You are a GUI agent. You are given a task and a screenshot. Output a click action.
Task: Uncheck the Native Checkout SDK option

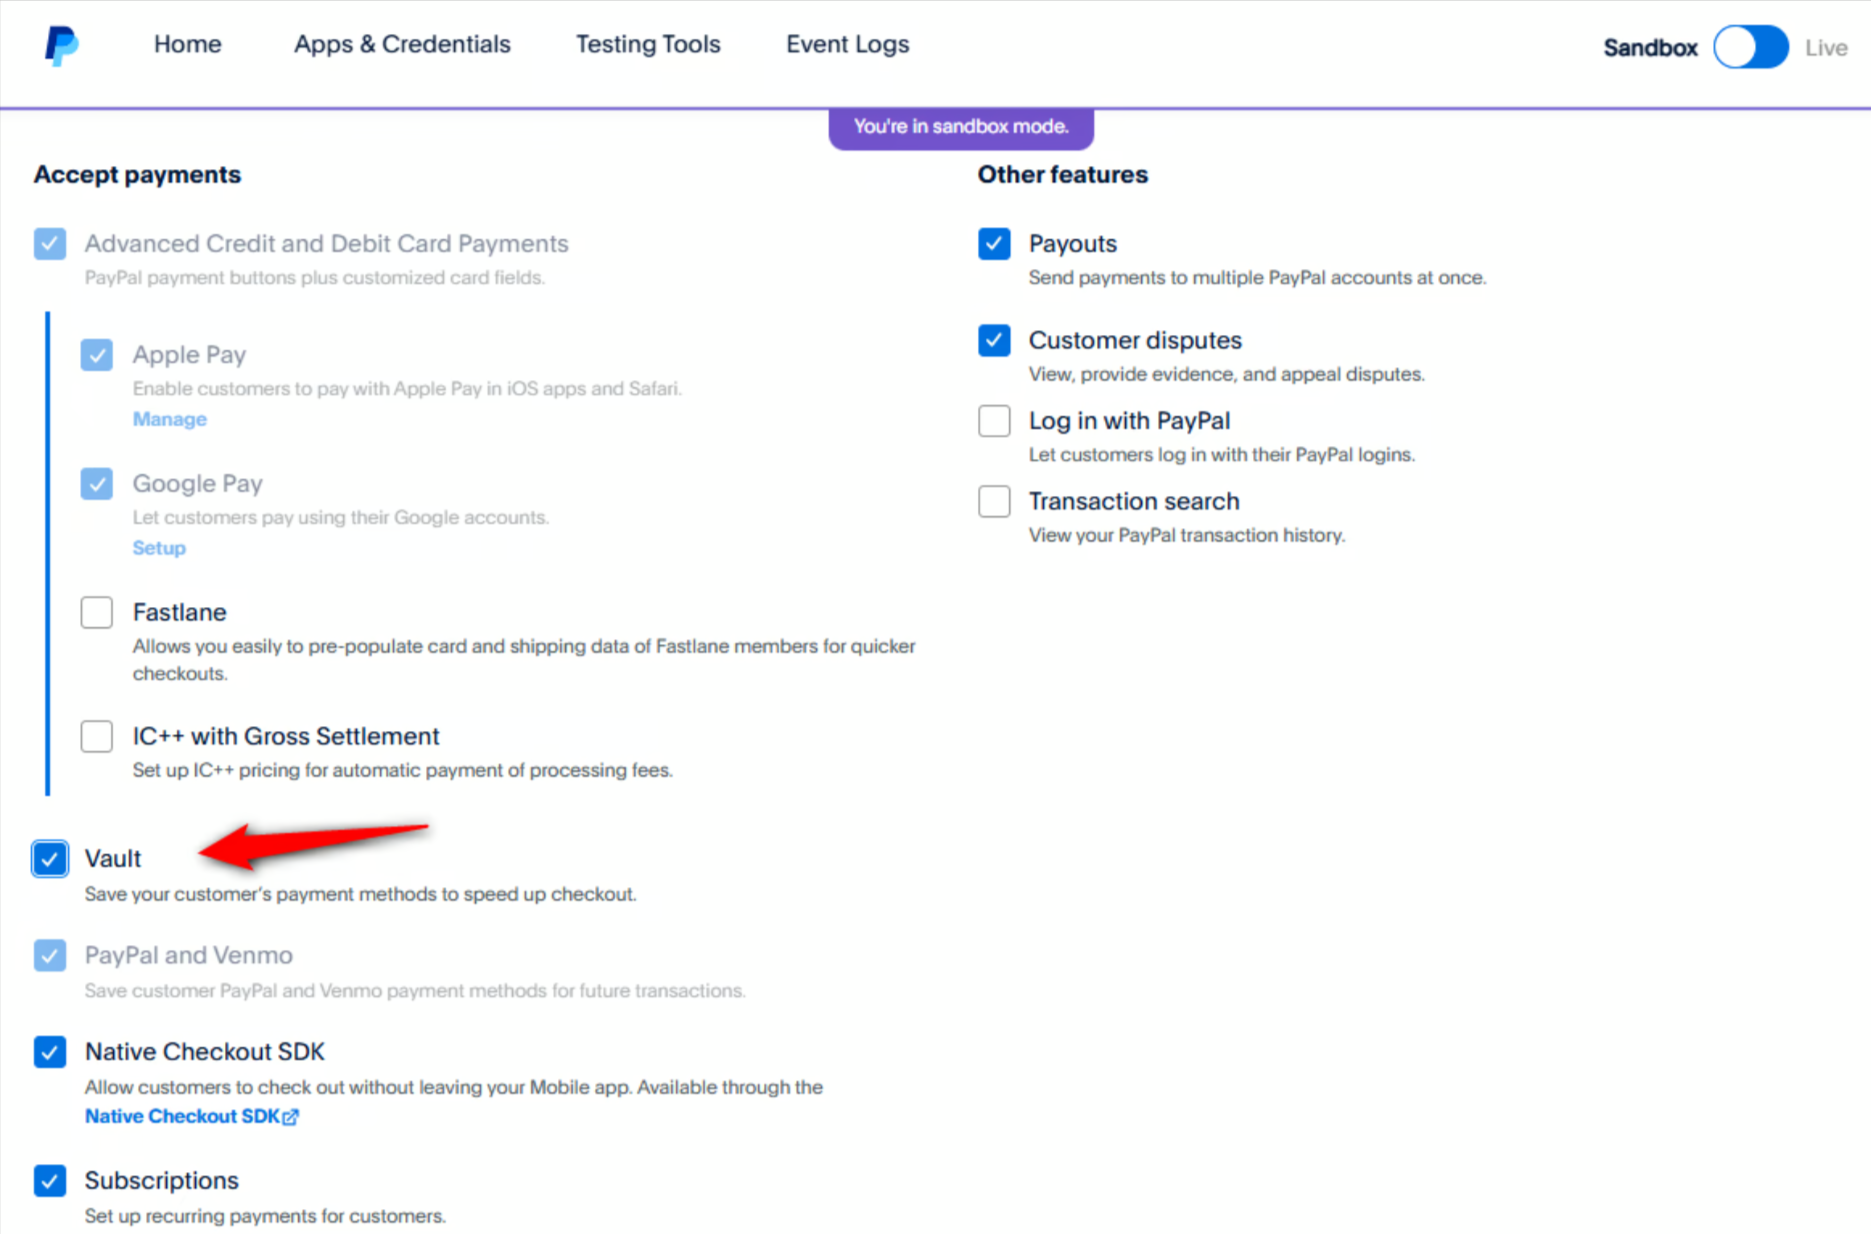click(49, 1052)
